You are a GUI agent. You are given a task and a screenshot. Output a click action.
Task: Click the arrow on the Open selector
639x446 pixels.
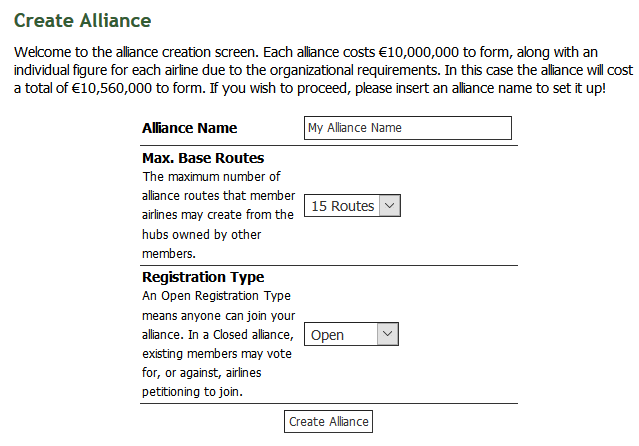tap(387, 335)
